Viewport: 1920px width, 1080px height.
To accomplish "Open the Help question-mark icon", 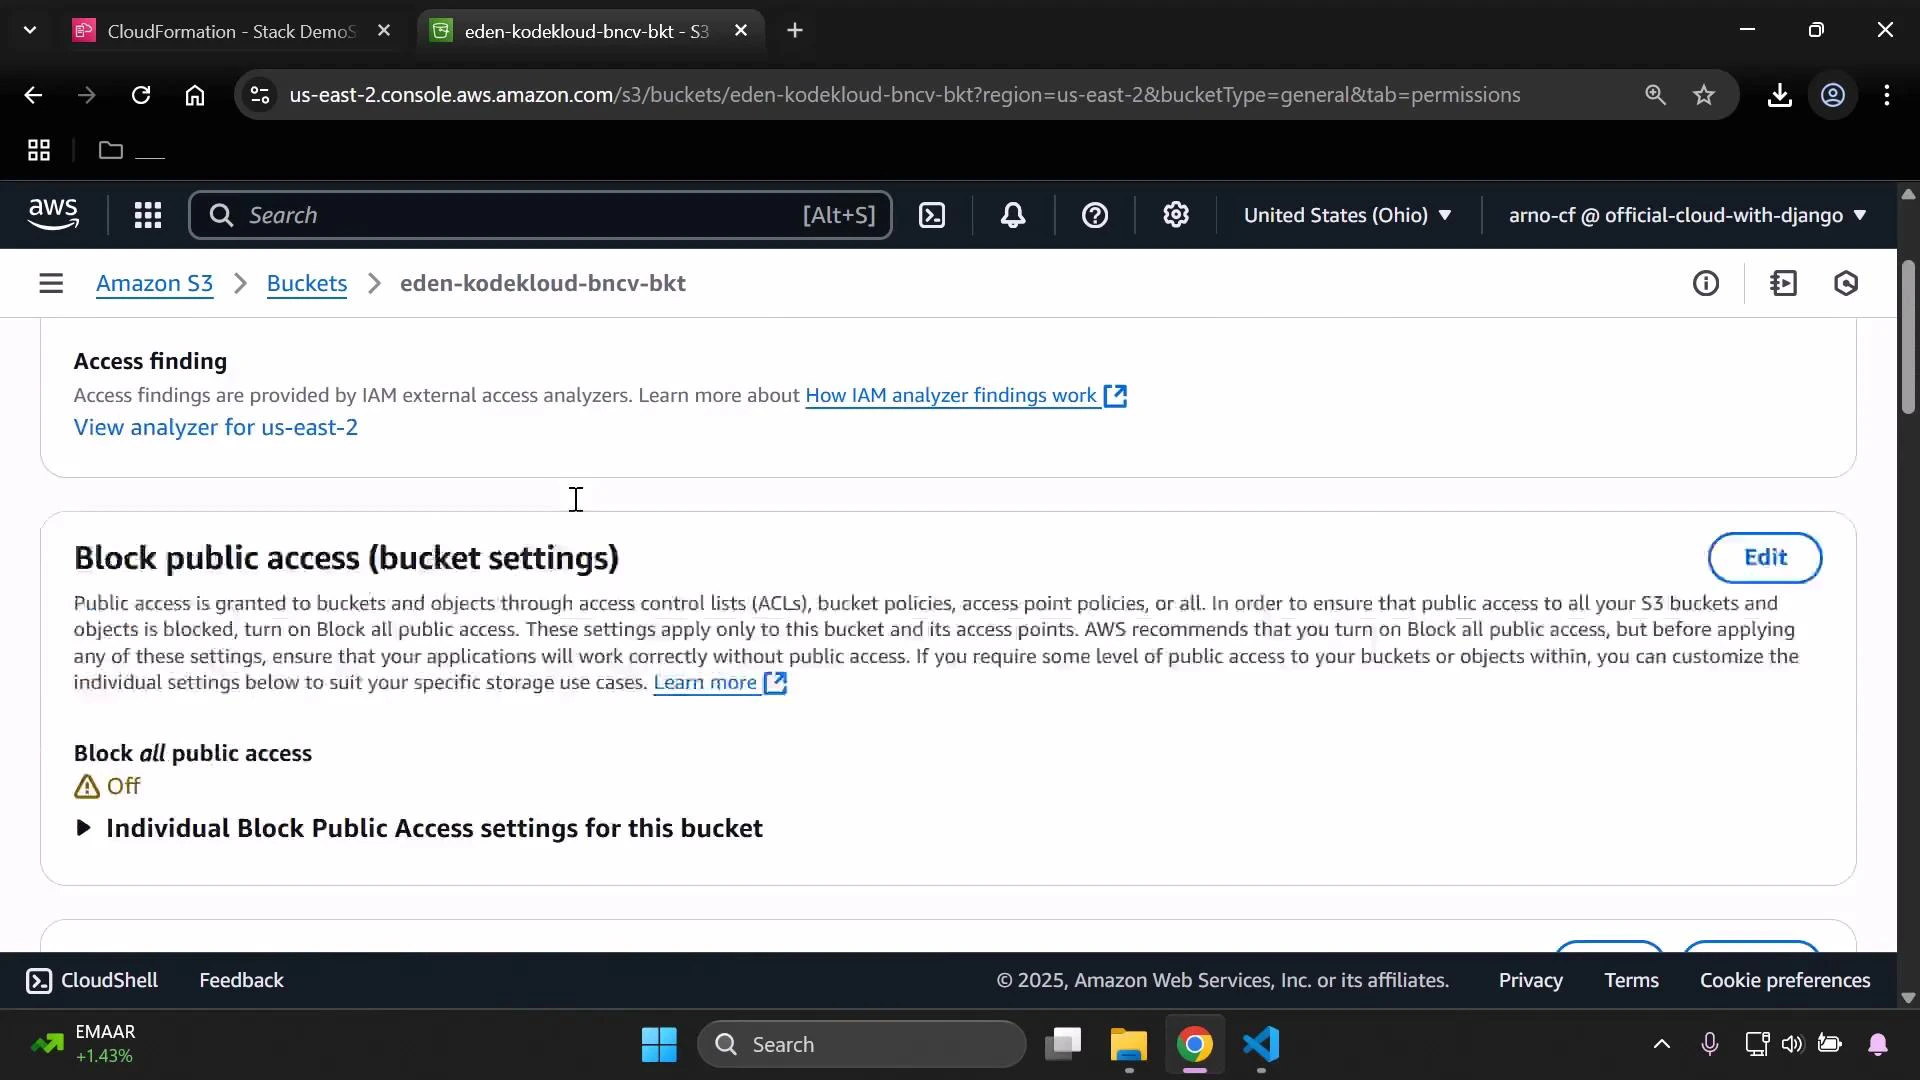I will [1096, 215].
